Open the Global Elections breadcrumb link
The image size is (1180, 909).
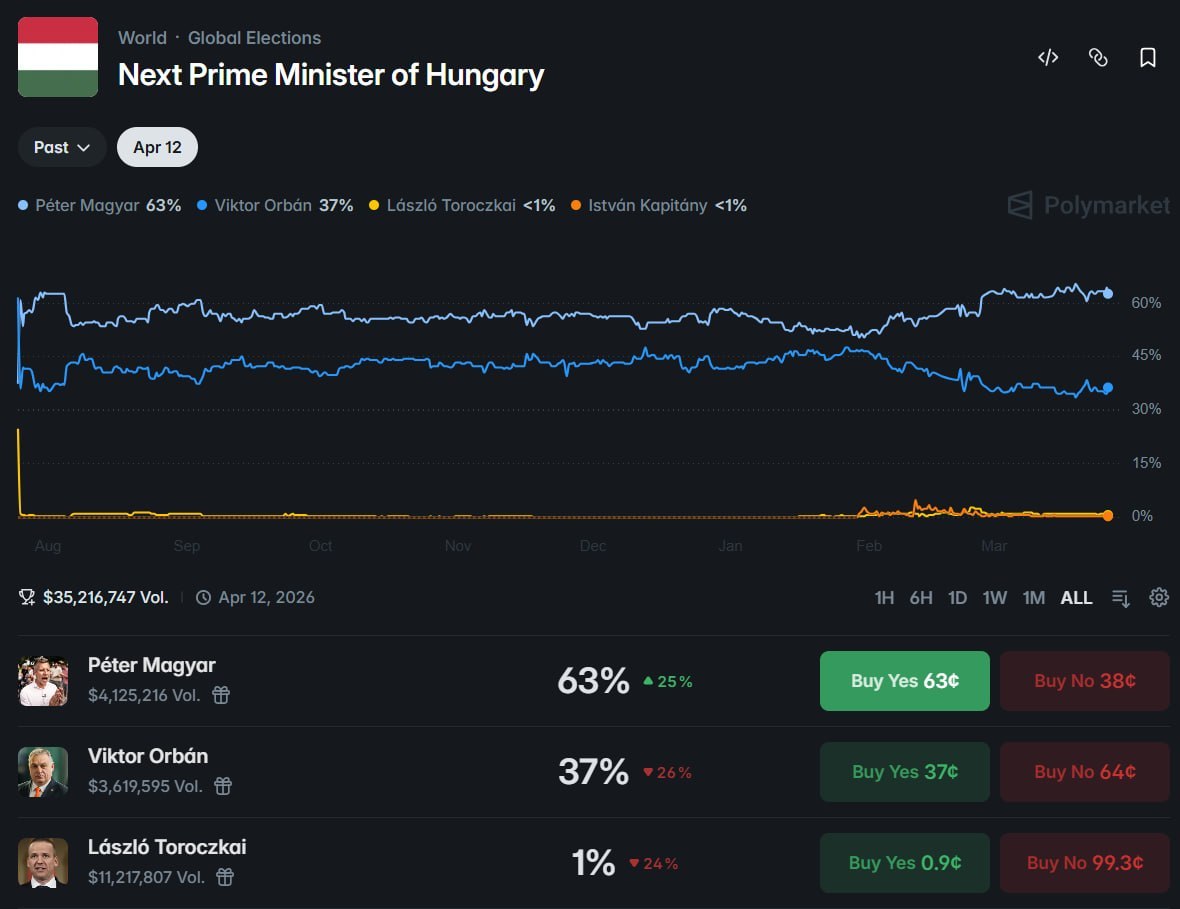[x=254, y=38]
